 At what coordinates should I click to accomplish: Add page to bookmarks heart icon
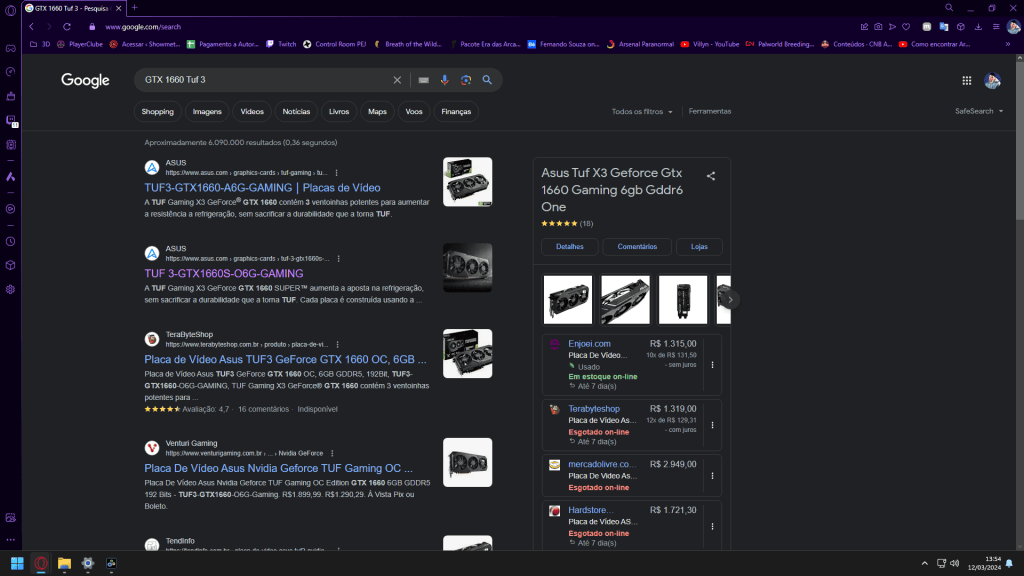tap(906, 27)
